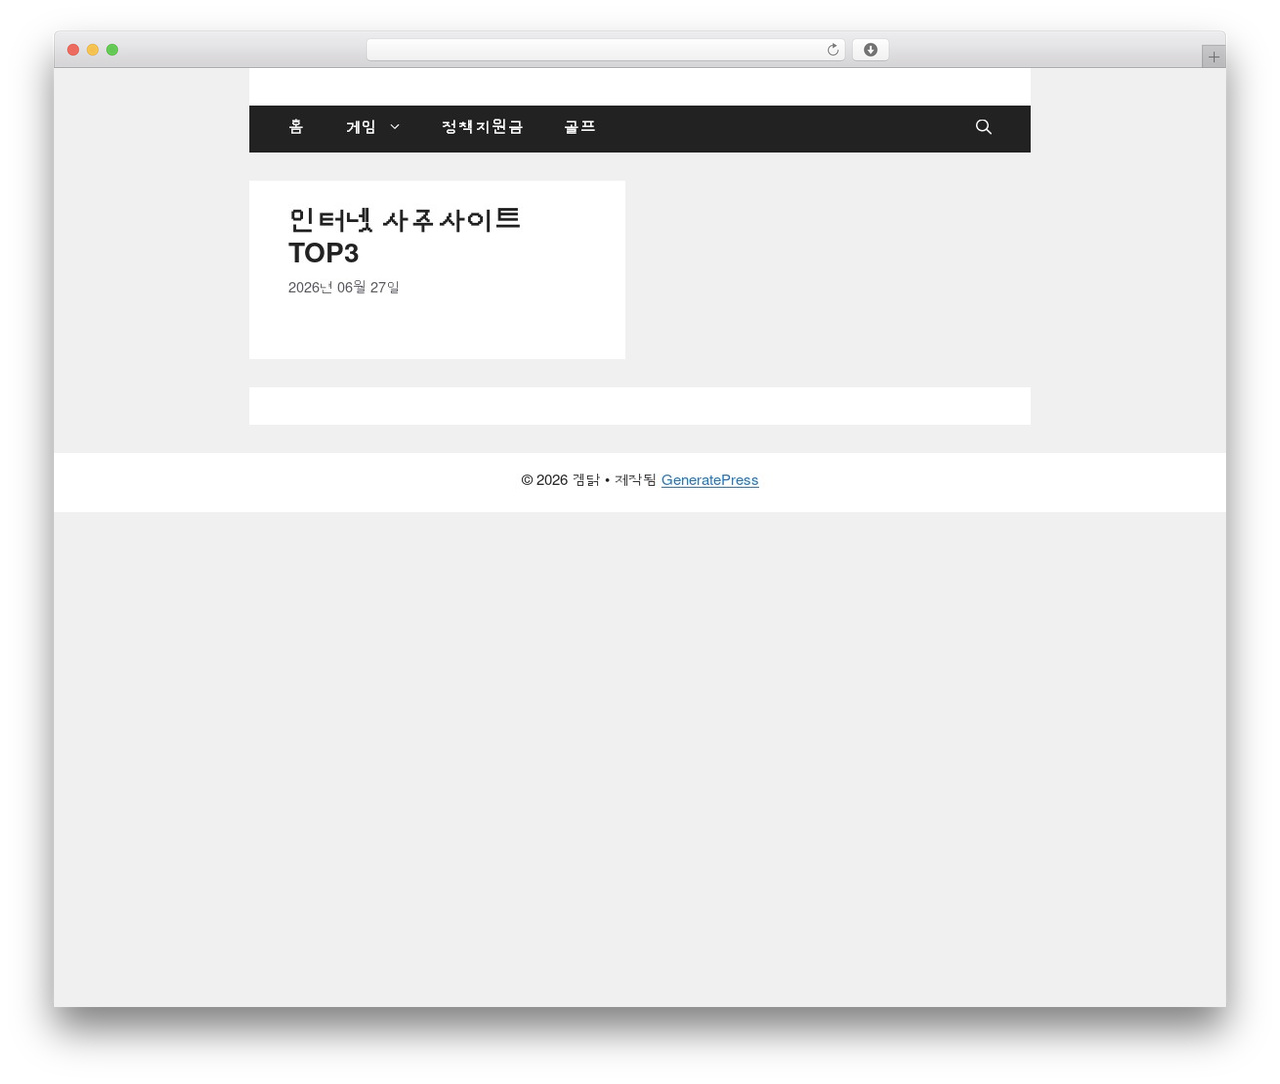Follow the GeneratePress footer link
1280x1084 pixels.
pyautogui.click(x=710, y=480)
